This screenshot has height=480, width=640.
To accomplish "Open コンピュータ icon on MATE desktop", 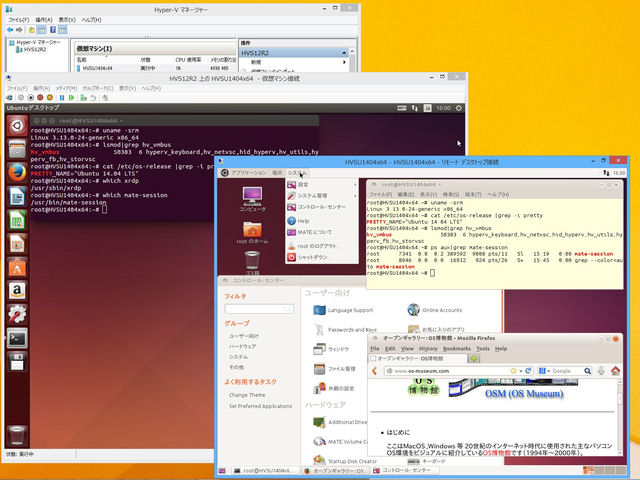I will [x=252, y=199].
